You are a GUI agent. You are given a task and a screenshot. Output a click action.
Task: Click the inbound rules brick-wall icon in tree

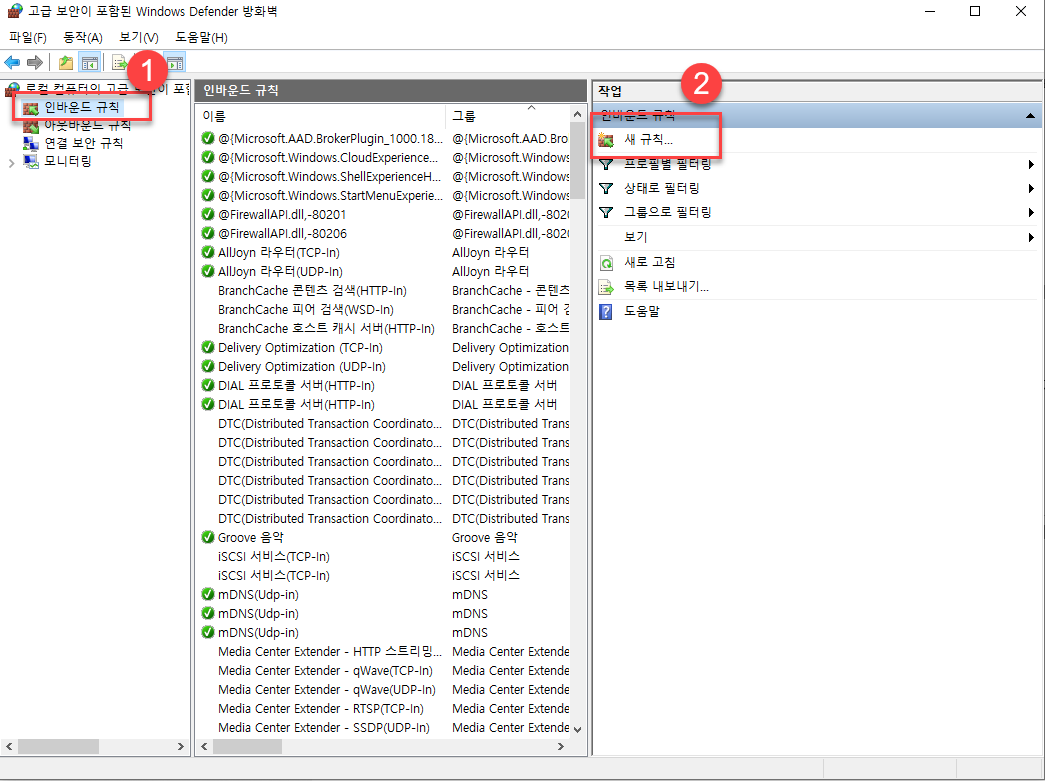(x=31, y=107)
